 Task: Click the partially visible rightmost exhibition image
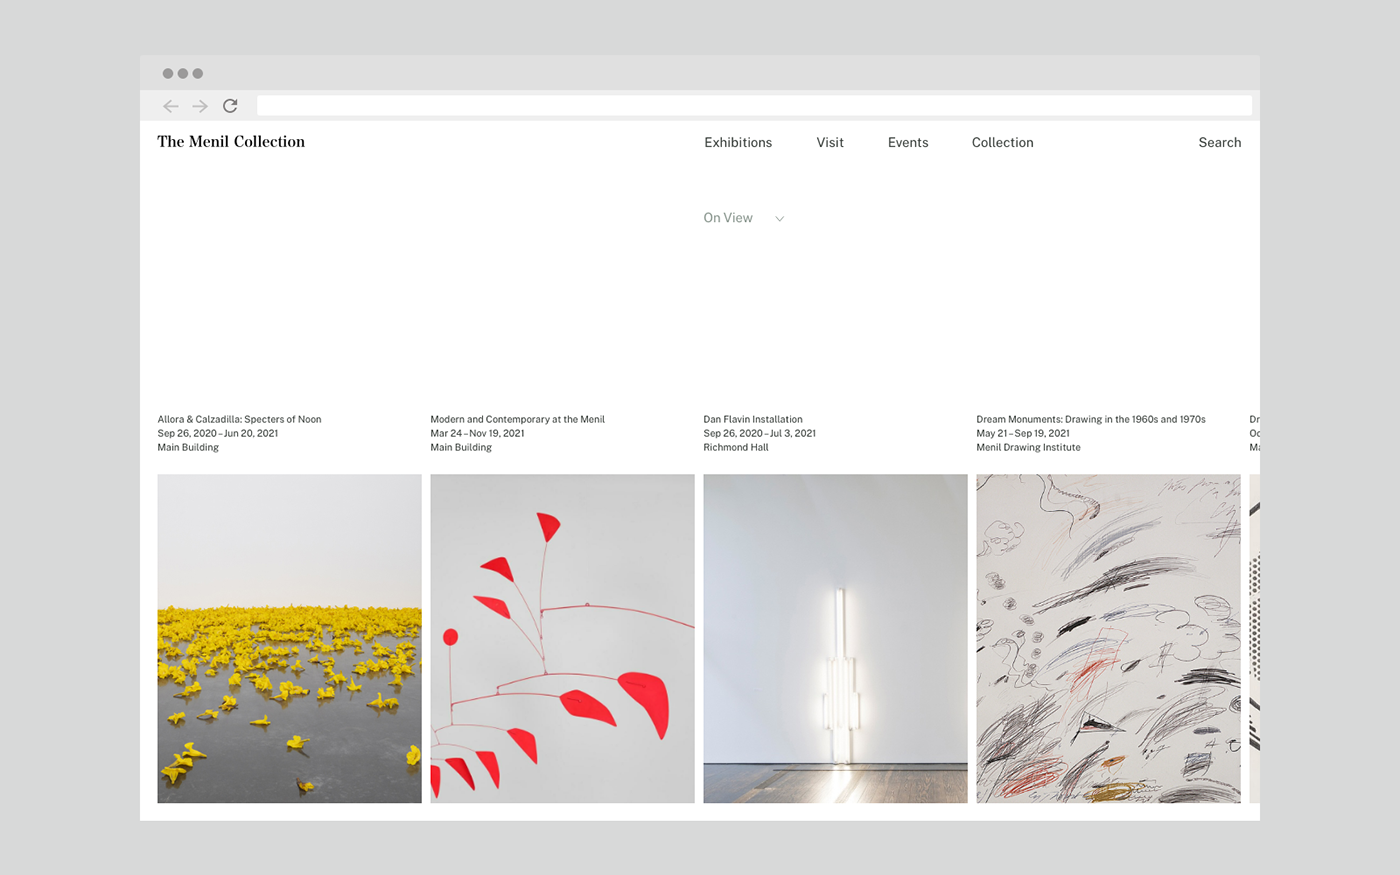click(1256, 638)
